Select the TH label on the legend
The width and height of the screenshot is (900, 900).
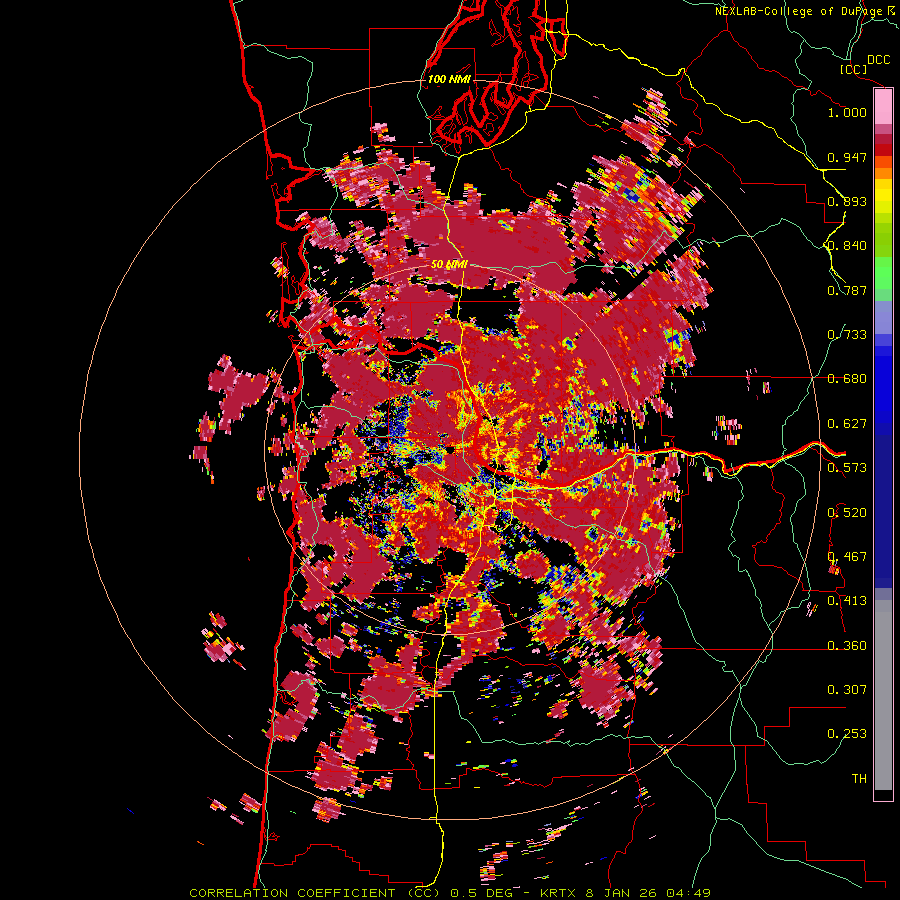click(859, 779)
